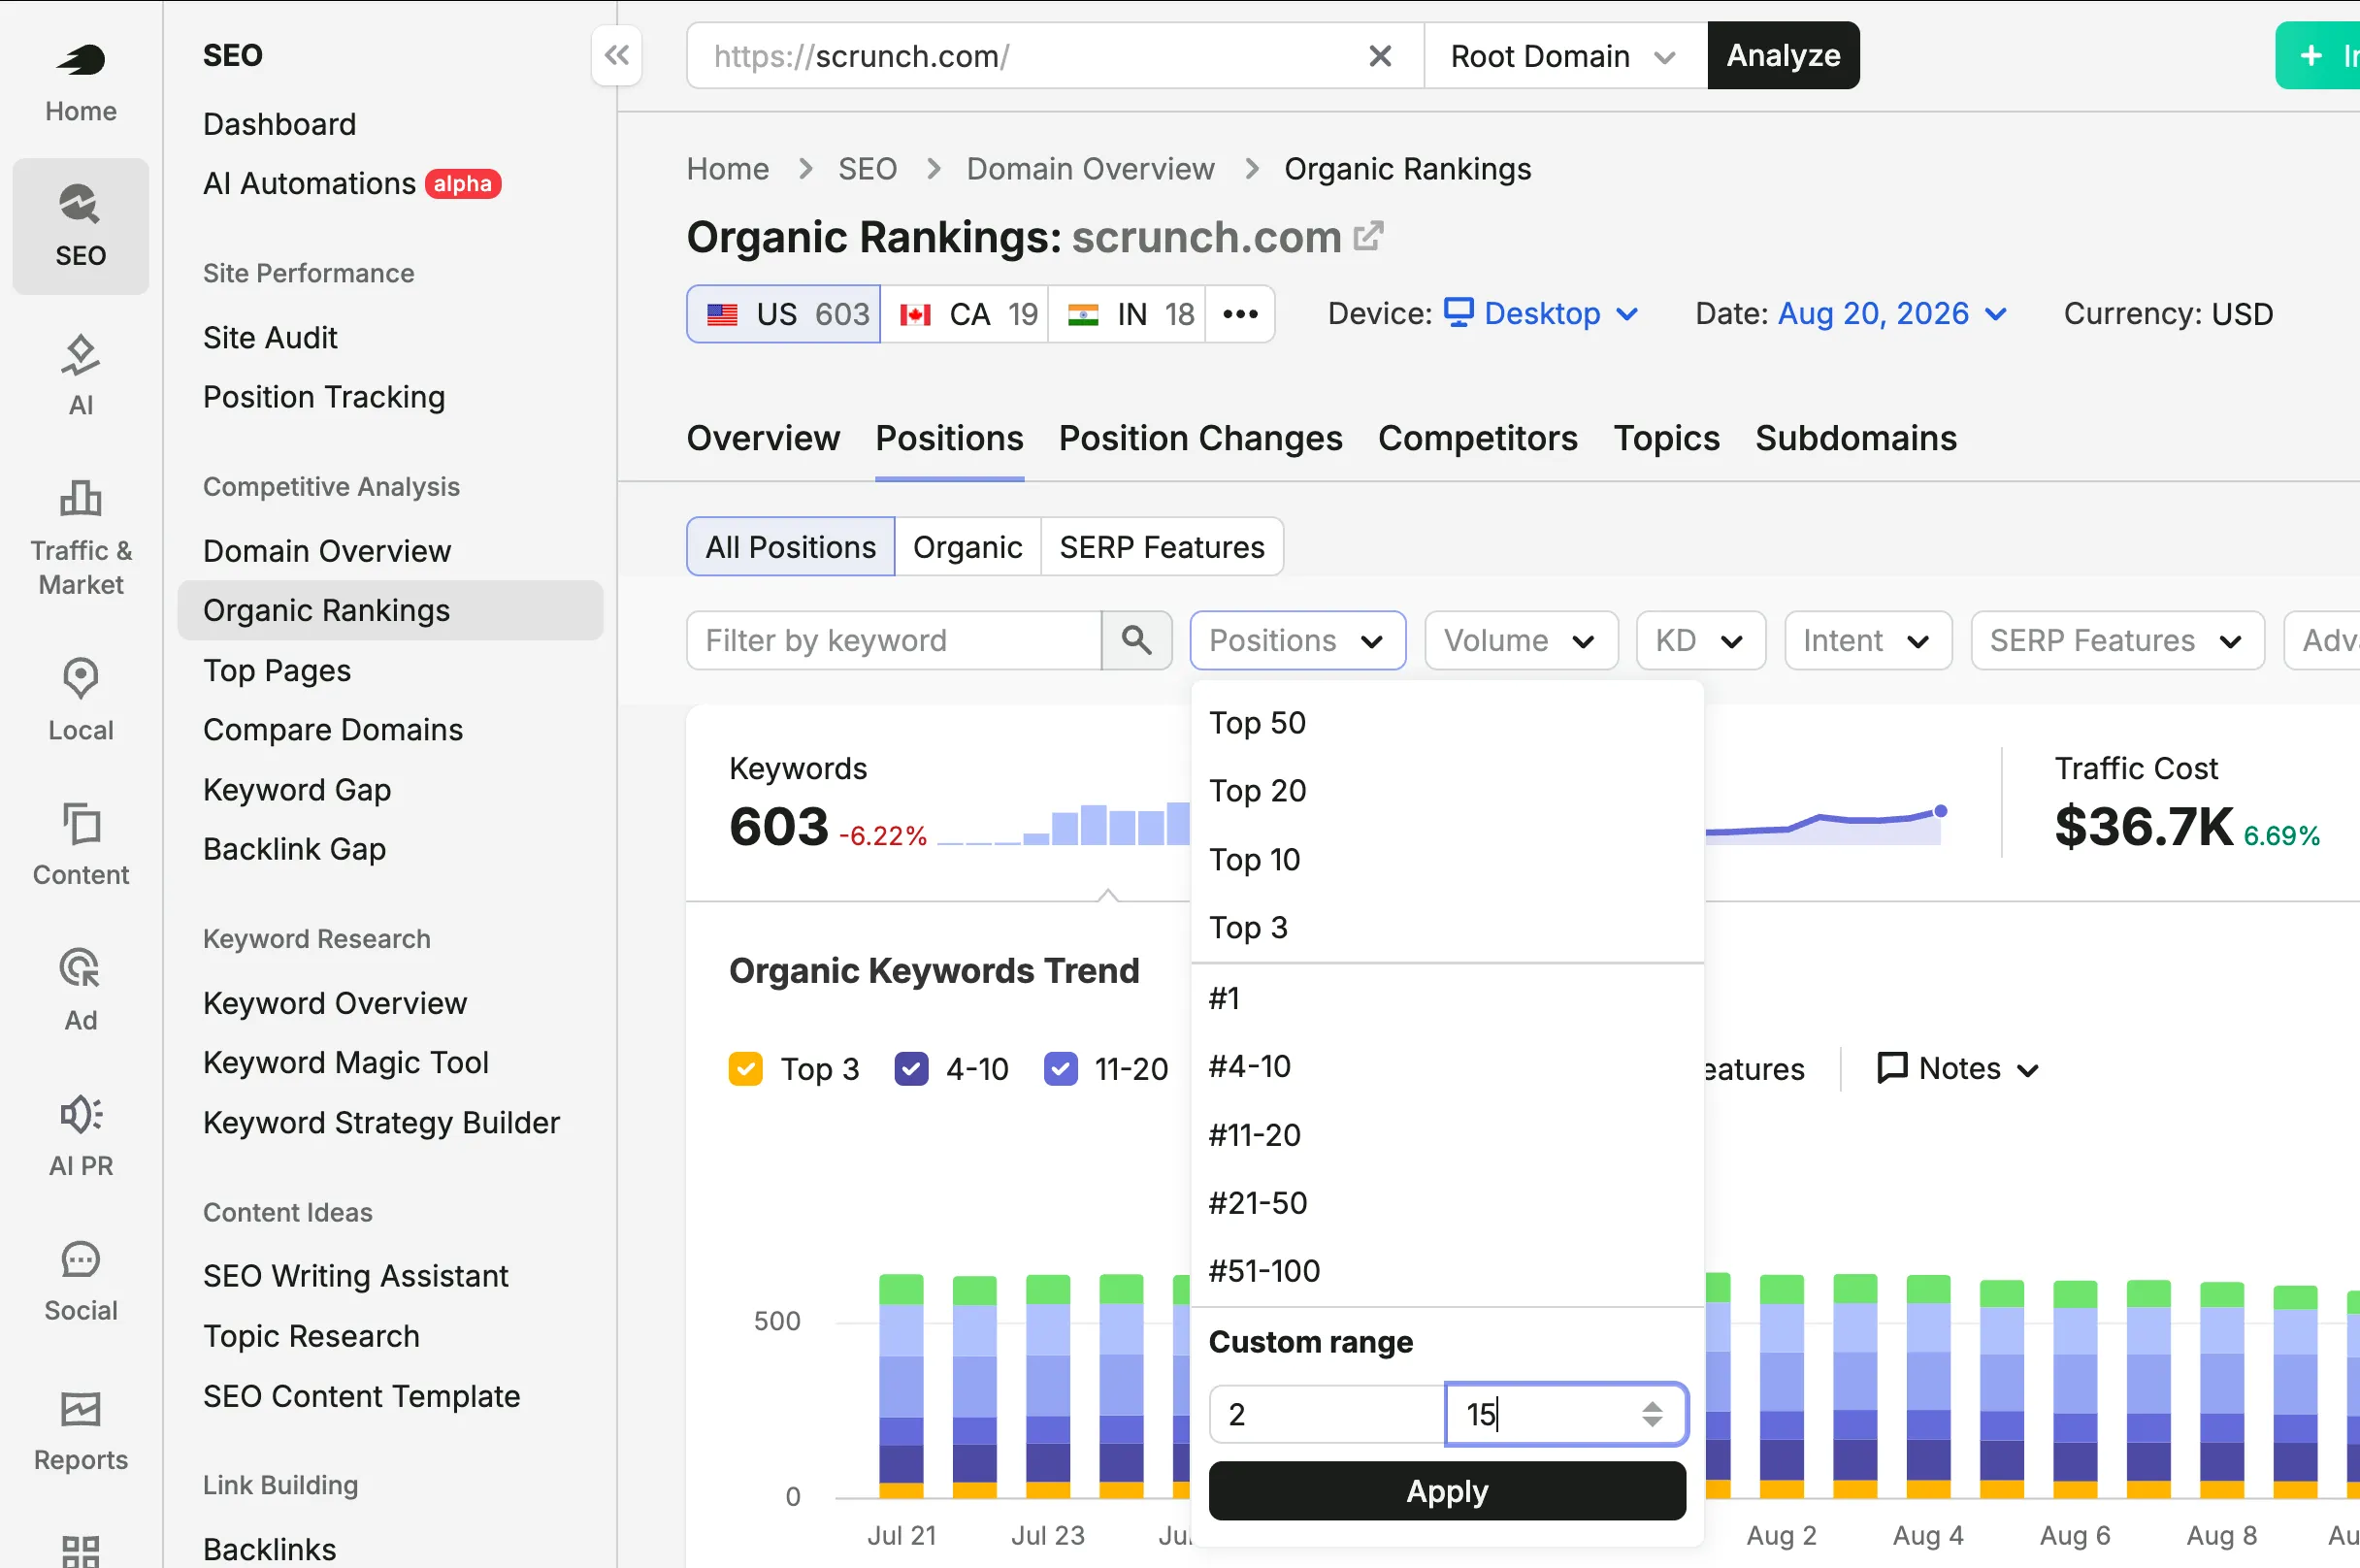The height and width of the screenshot is (1568, 2360).
Task: Switch to SERP Features segment
Action: (1162, 547)
